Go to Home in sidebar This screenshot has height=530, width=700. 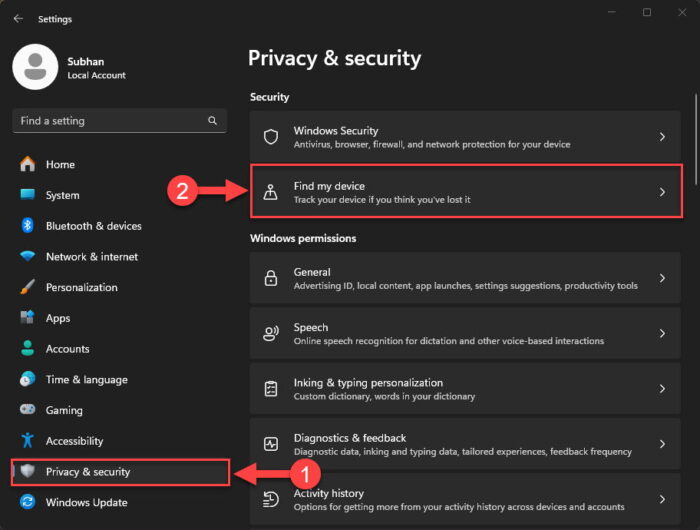pos(60,164)
